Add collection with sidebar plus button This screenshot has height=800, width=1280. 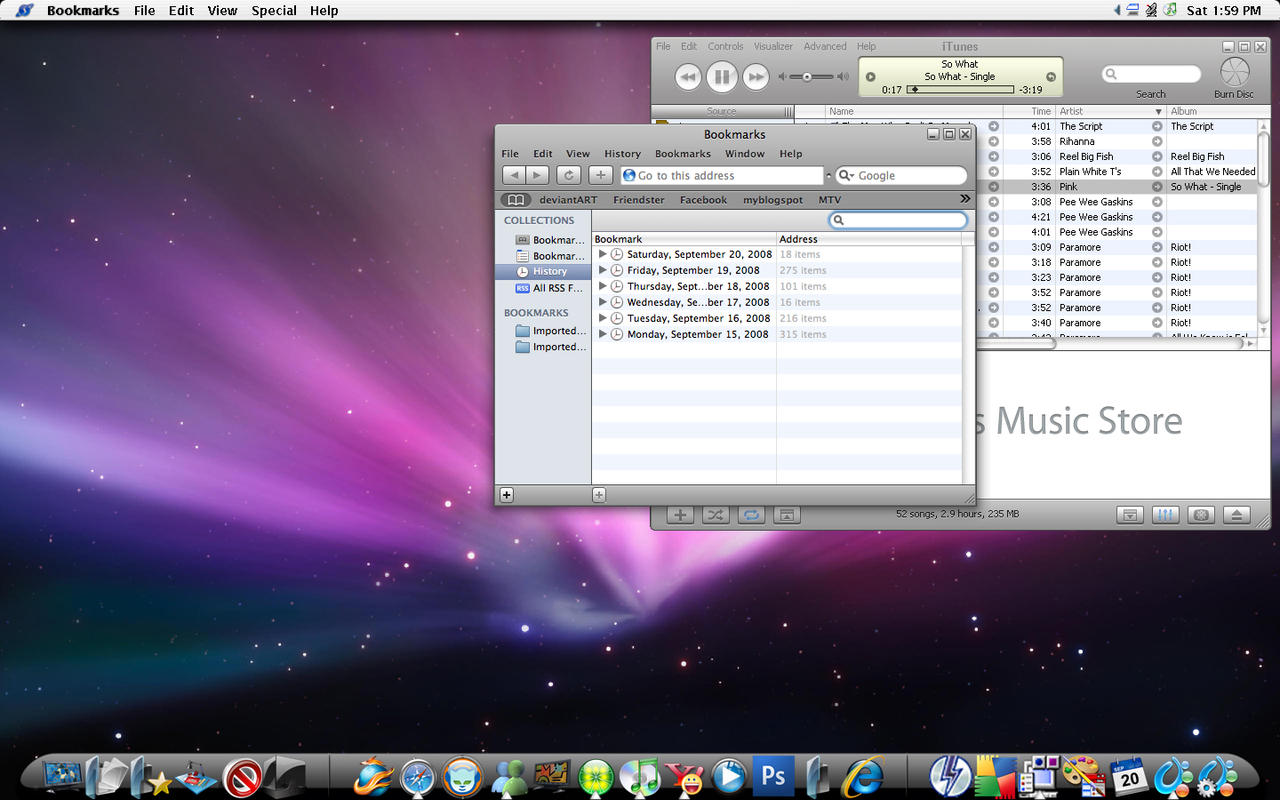507,495
